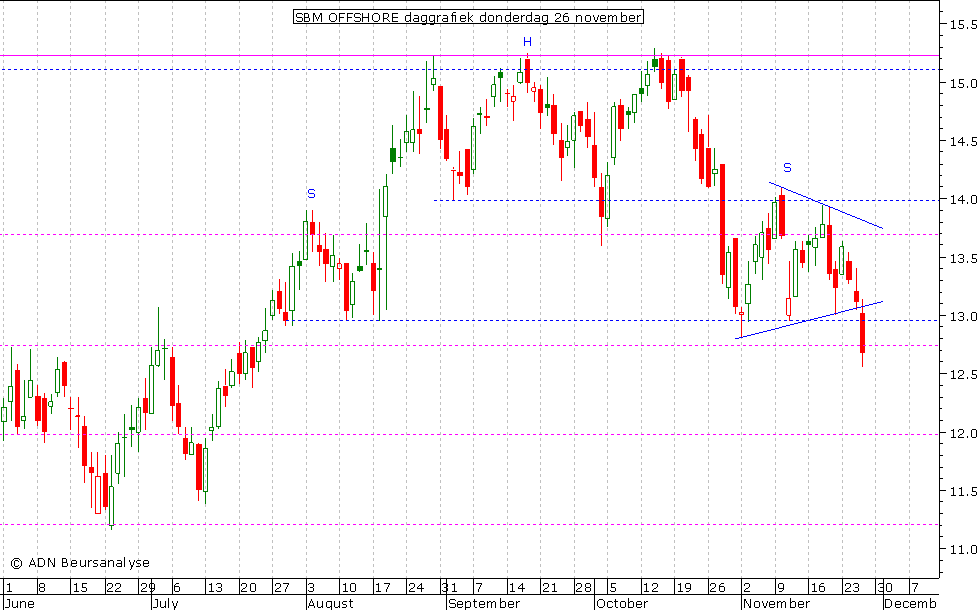Image resolution: width=980 pixels, height=610 pixels.
Task: Click the date label '26' in October
Action: click(718, 588)
